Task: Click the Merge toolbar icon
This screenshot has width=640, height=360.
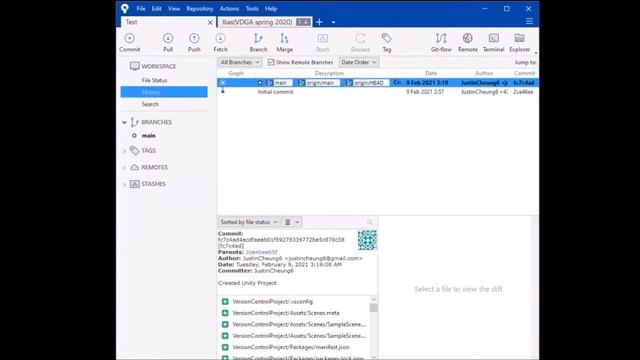Action: click(x=284, y=42)
